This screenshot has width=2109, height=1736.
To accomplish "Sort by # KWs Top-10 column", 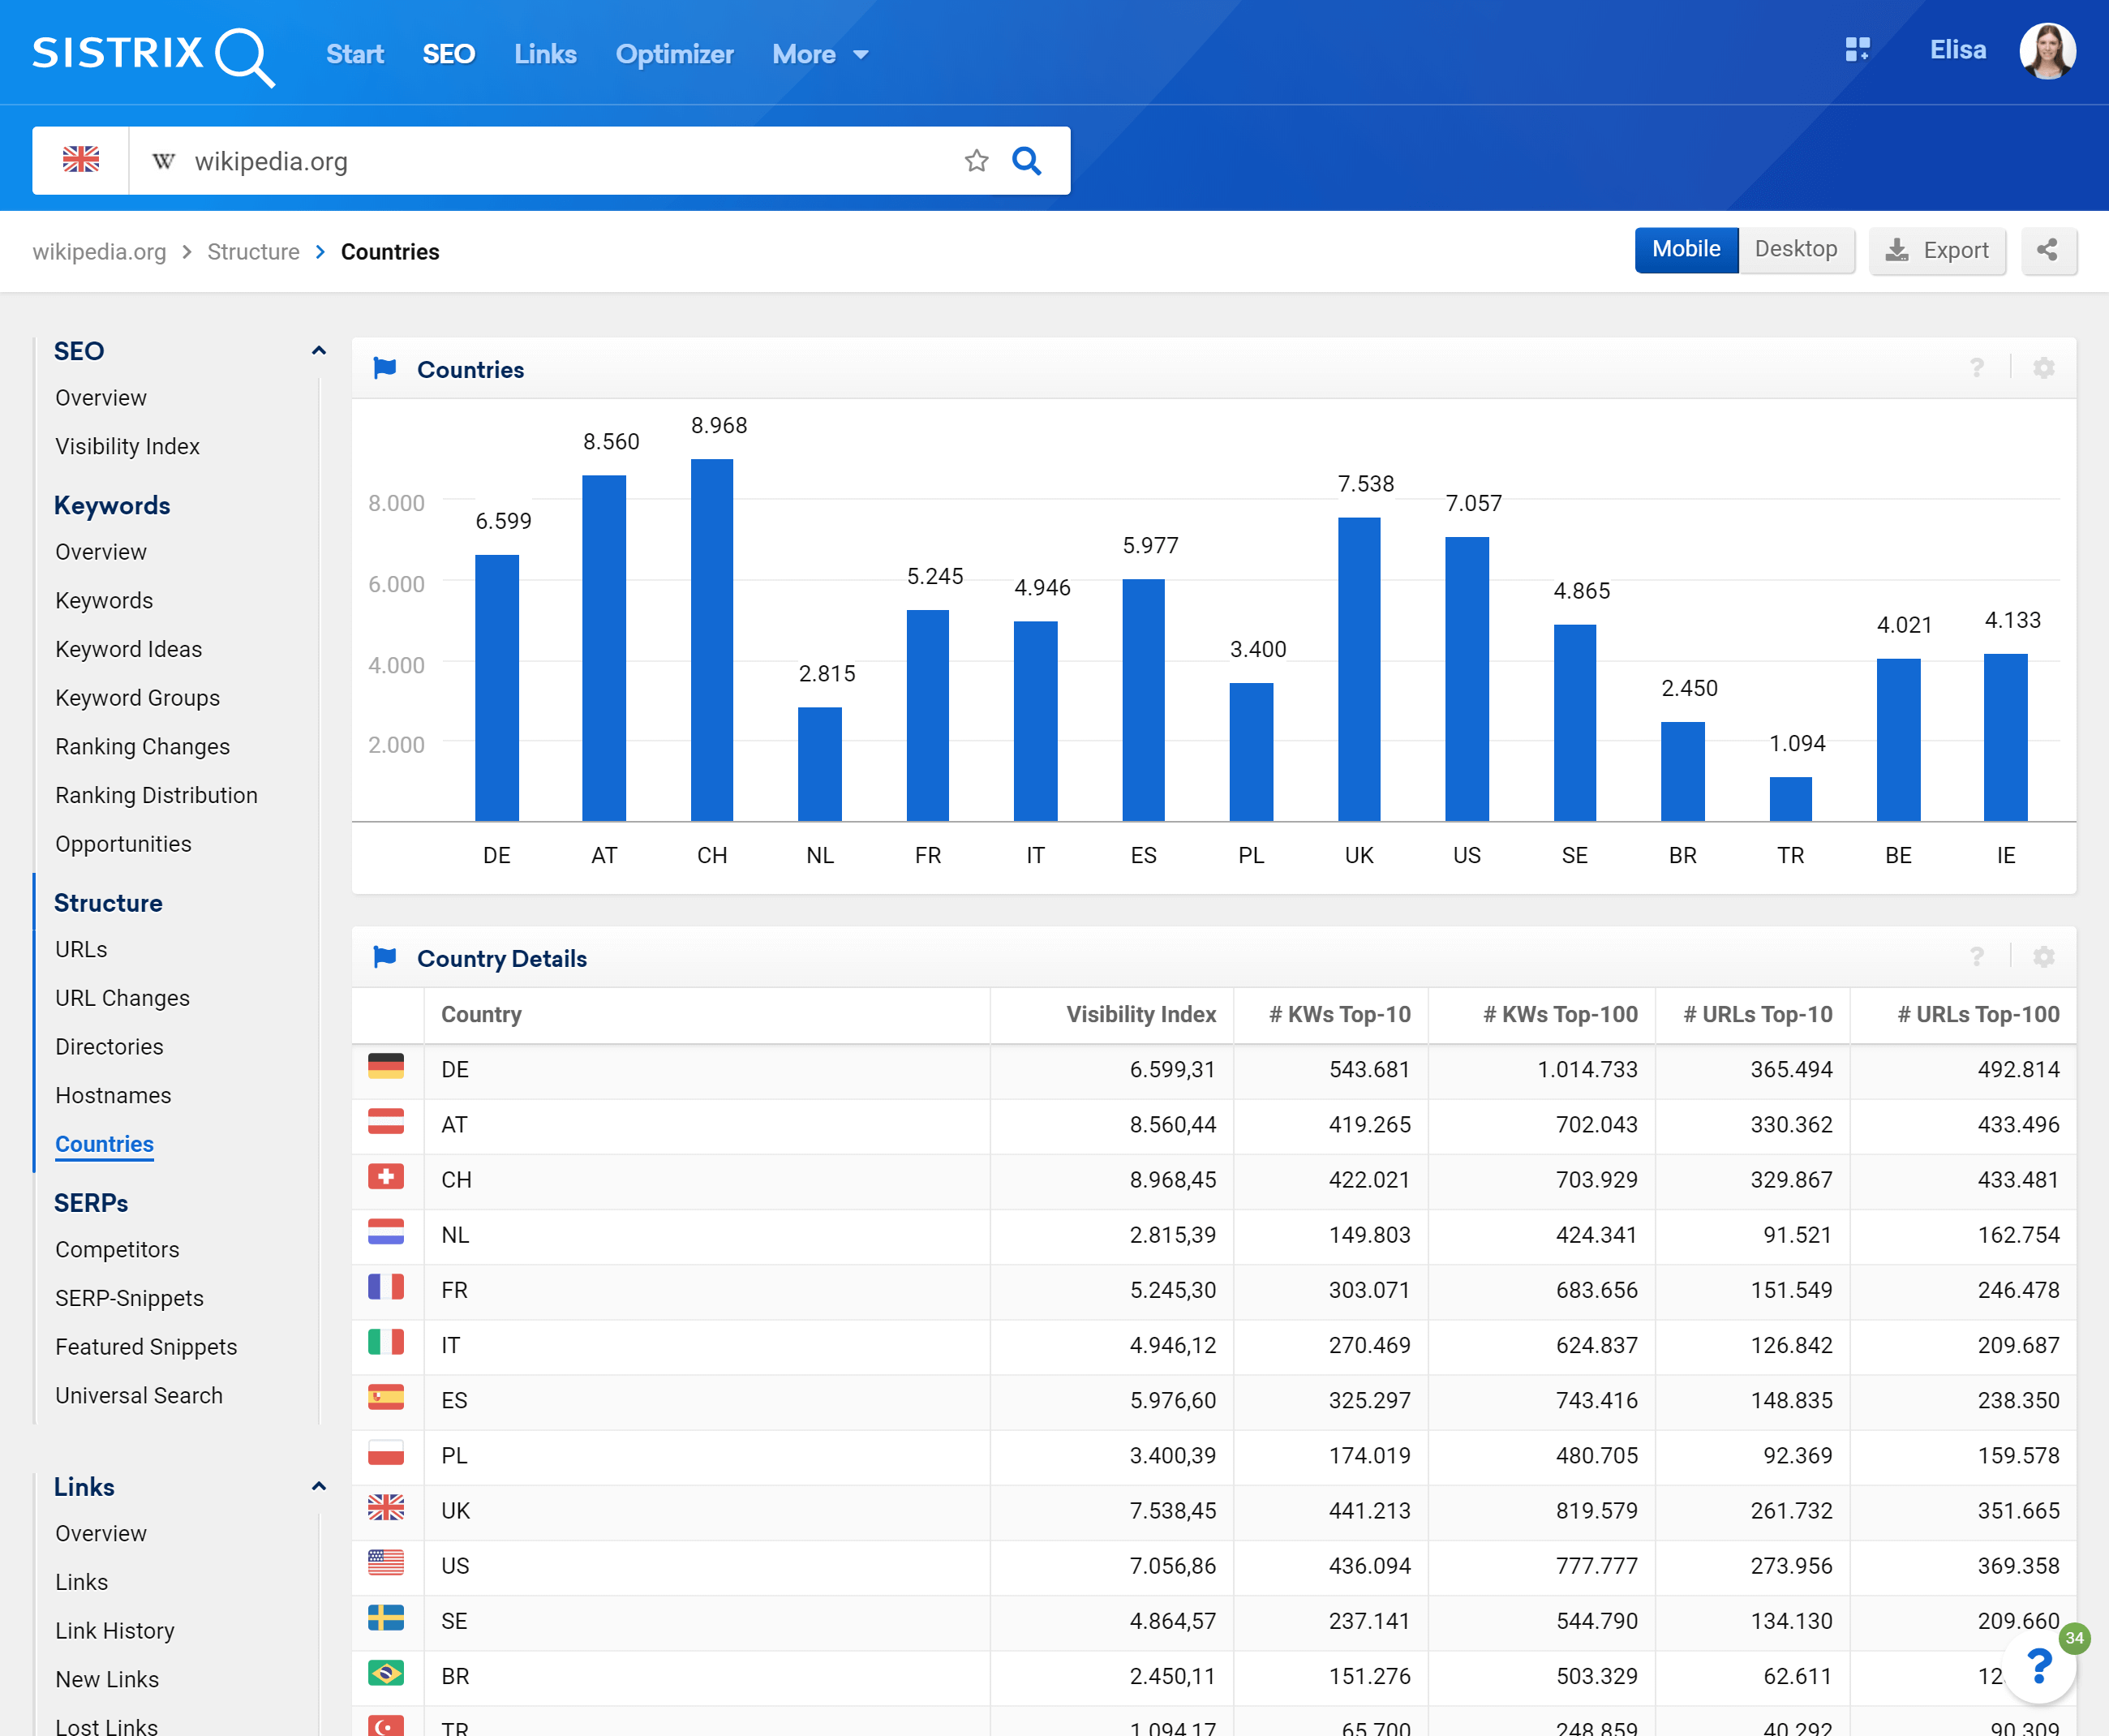I will click(1340, 1014).
